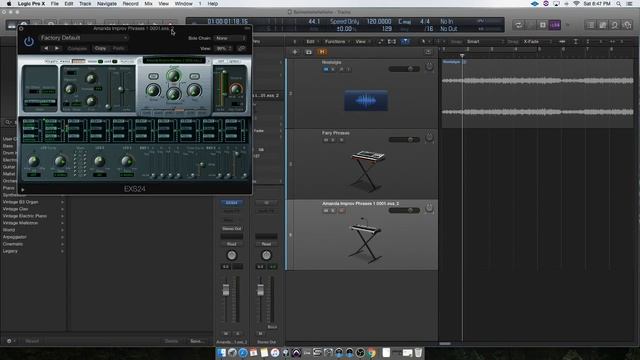Viewport: 640px width, 360px height.
Task: Open the Navigate menu
Action: [107, 4]
